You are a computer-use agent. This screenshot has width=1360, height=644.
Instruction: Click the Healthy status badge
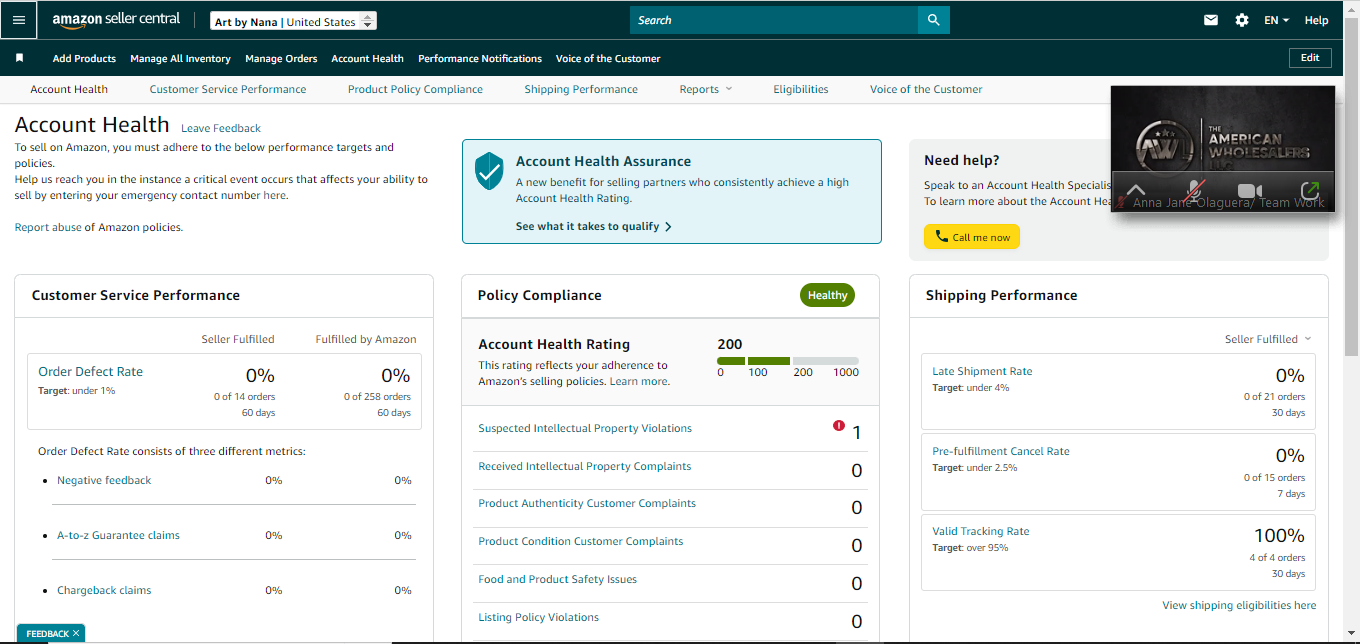tap(827, 295)
